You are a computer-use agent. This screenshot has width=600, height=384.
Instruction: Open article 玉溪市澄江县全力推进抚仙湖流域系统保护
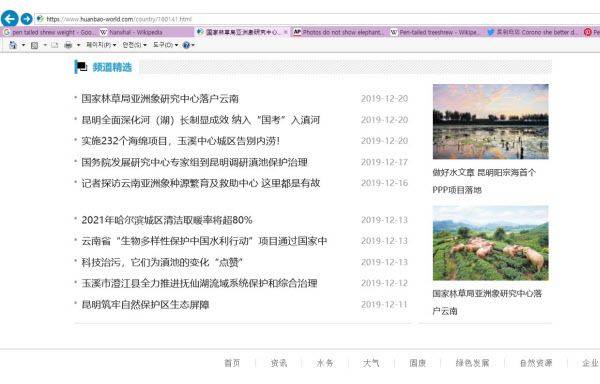point(199,283)
